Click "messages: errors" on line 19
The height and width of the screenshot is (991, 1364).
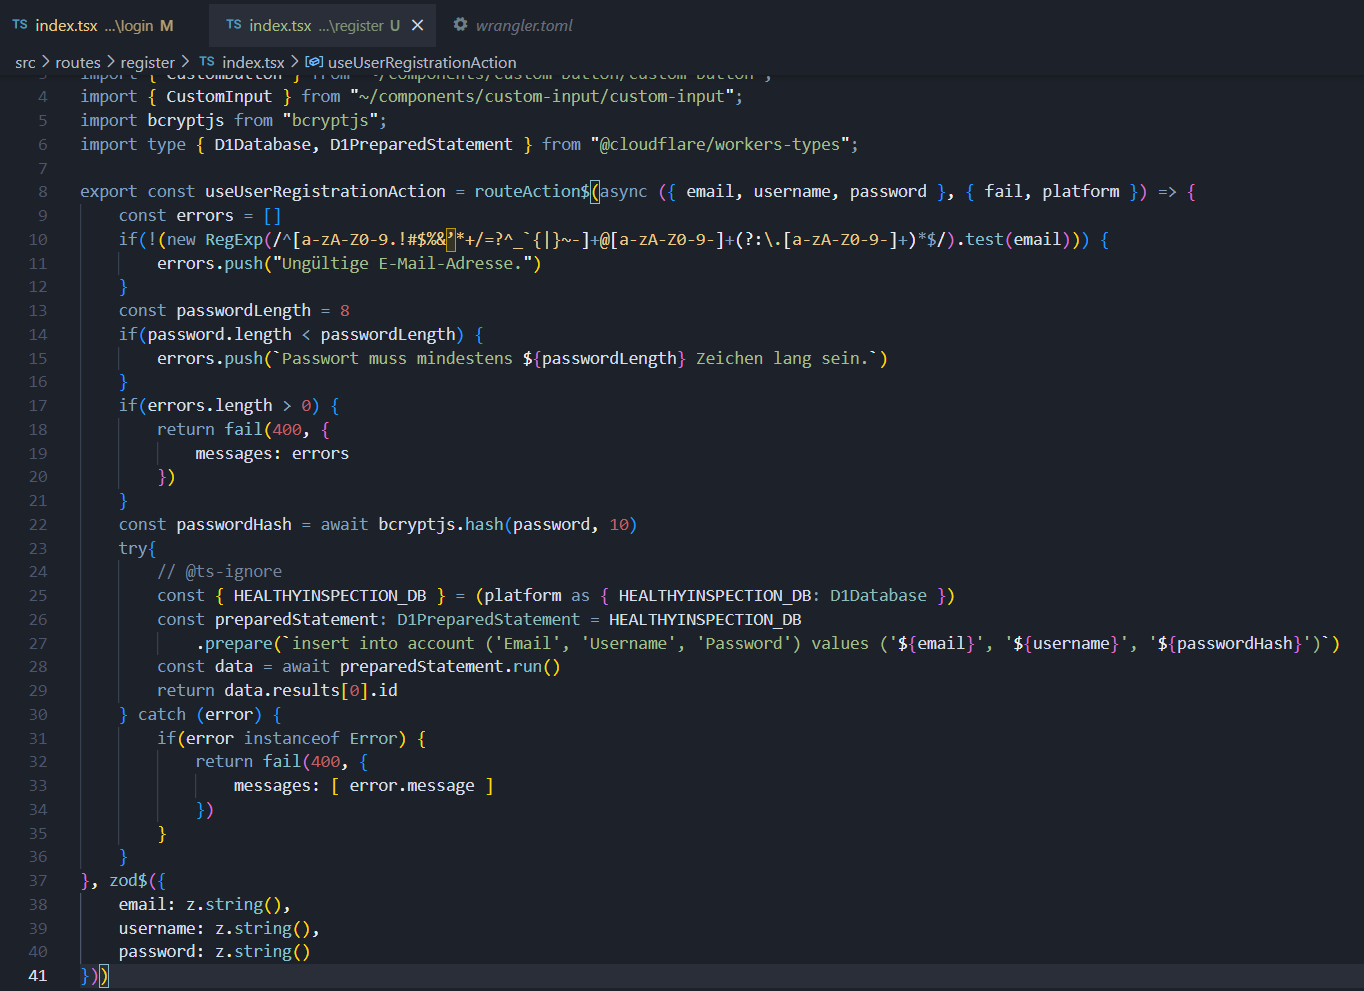tap(272, 453)
